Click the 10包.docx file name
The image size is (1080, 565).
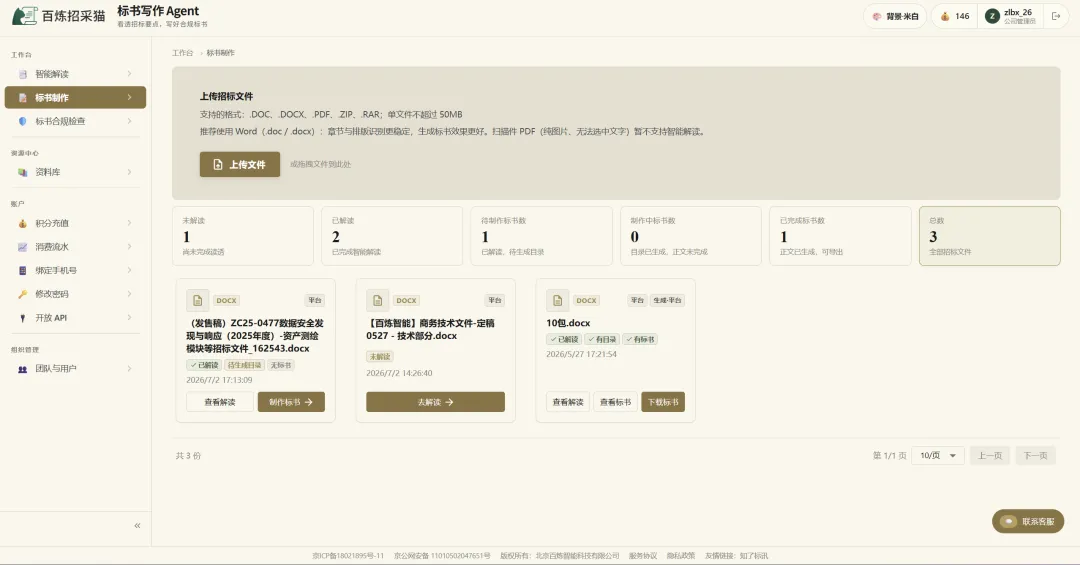[568, 323]
